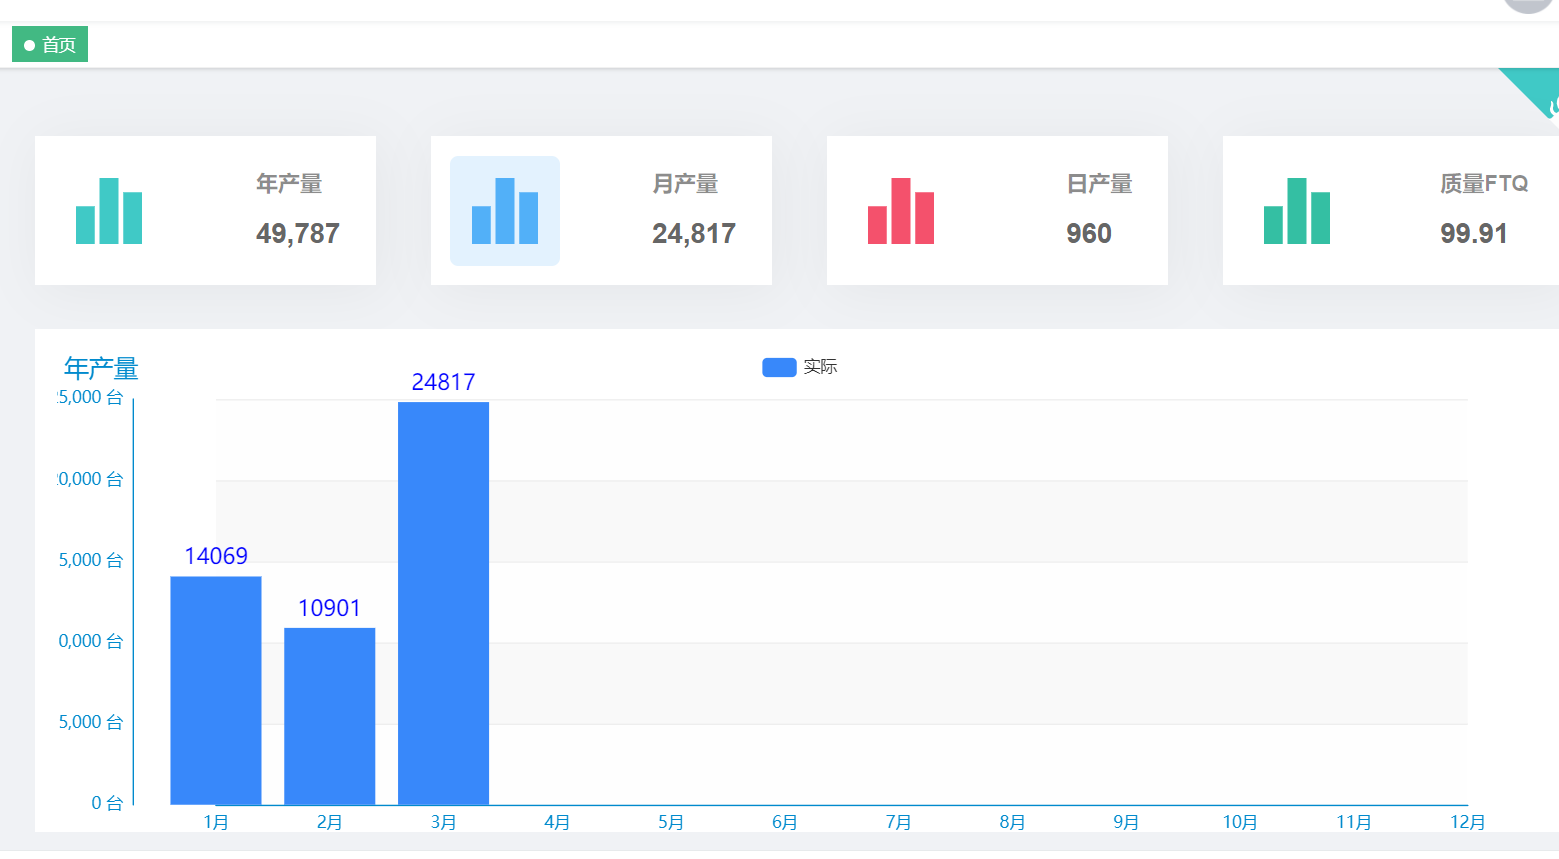
Task: Click the 6月 axis label
Action: point(785,822)
